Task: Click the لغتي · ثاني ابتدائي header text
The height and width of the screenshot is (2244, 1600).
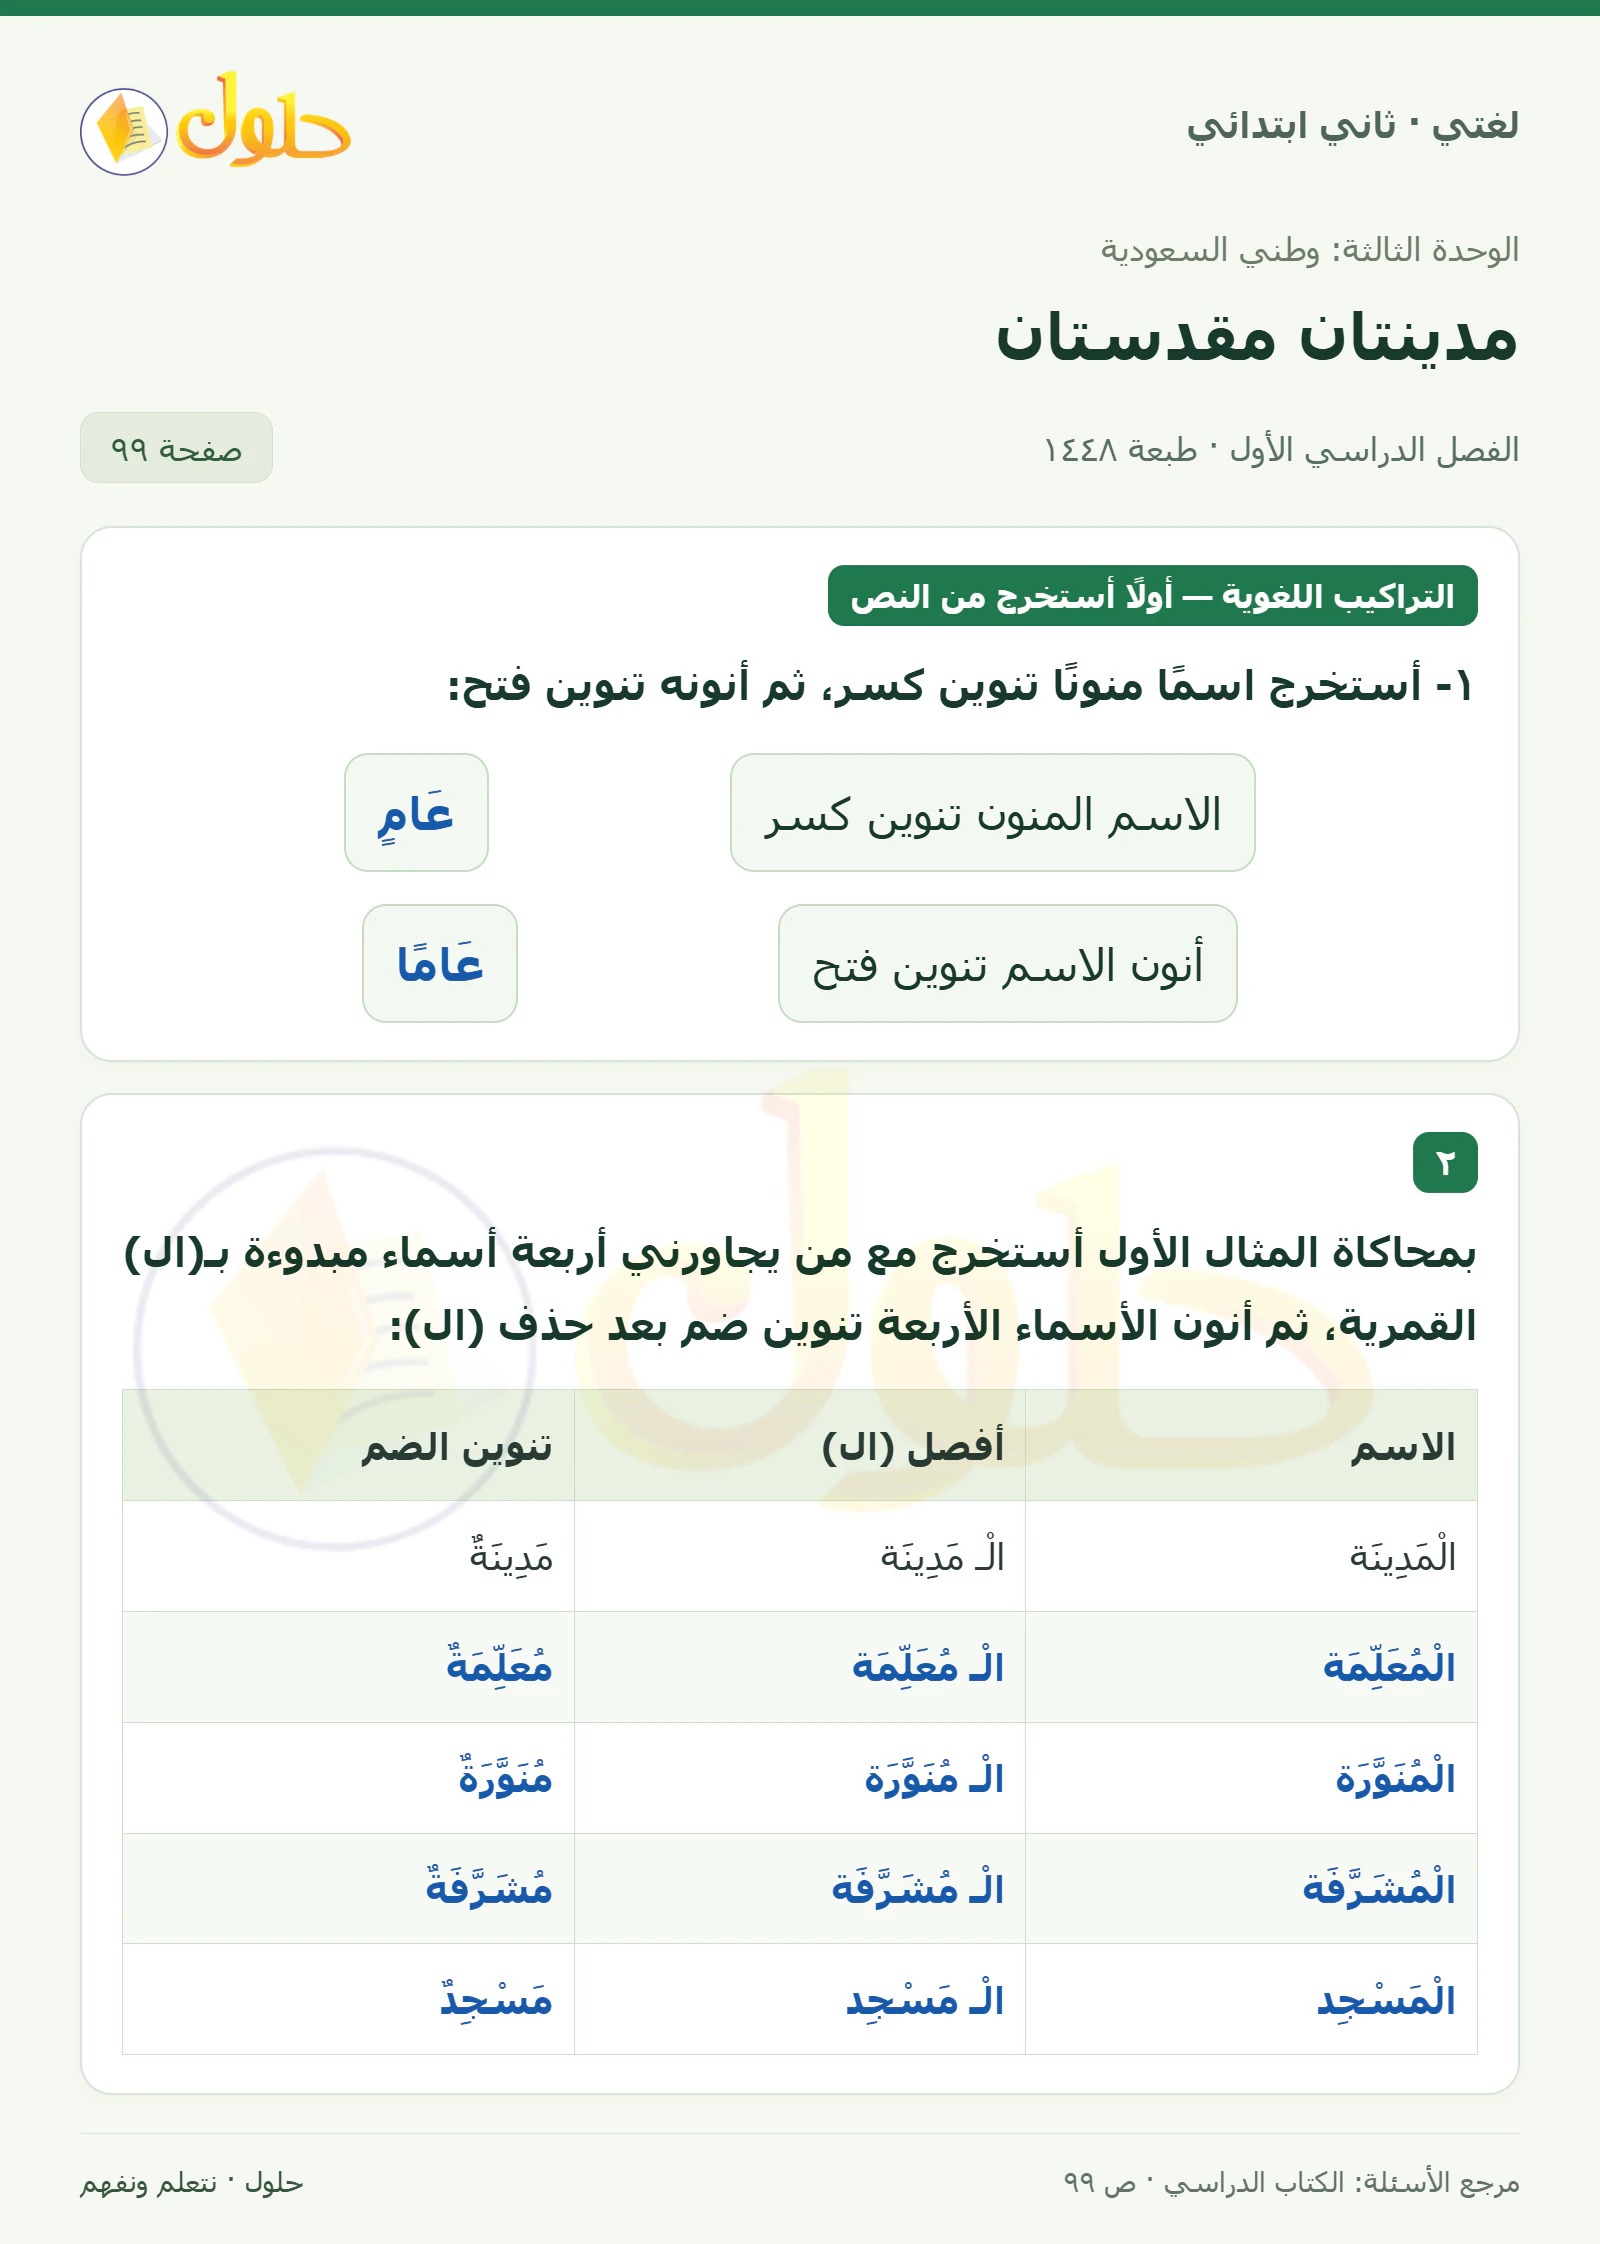Action: point(1352,126)
